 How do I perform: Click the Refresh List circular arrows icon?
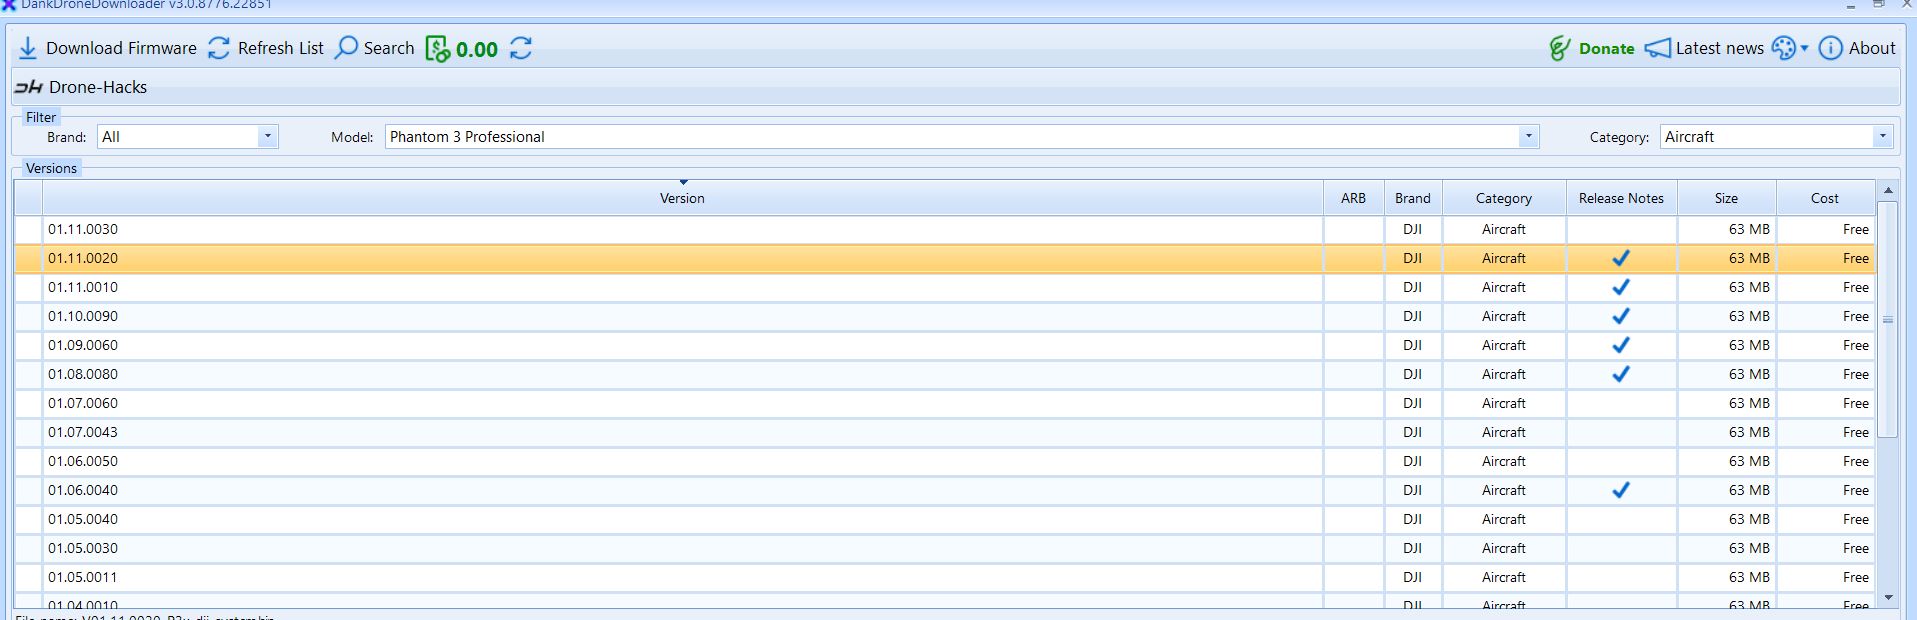pyautogui.click(x=219, y=48)
